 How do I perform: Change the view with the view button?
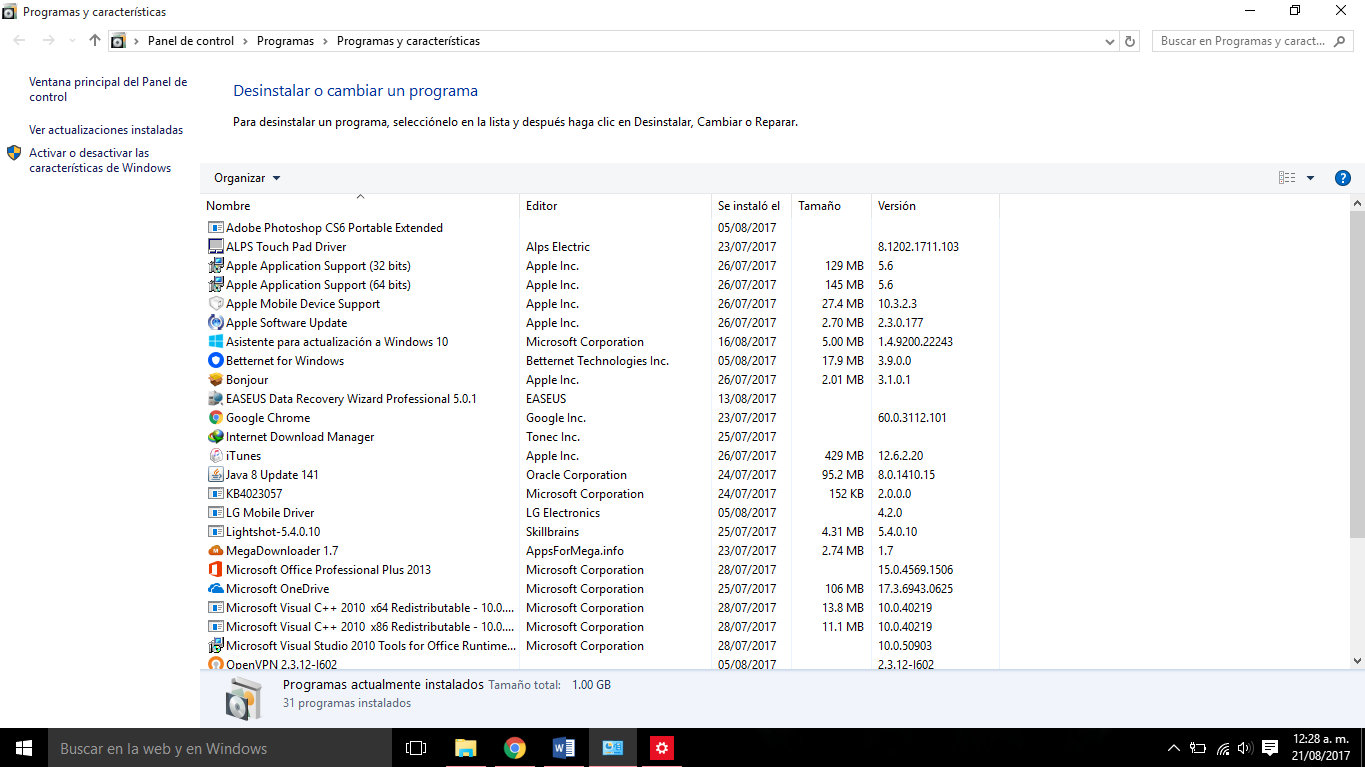1287,178
